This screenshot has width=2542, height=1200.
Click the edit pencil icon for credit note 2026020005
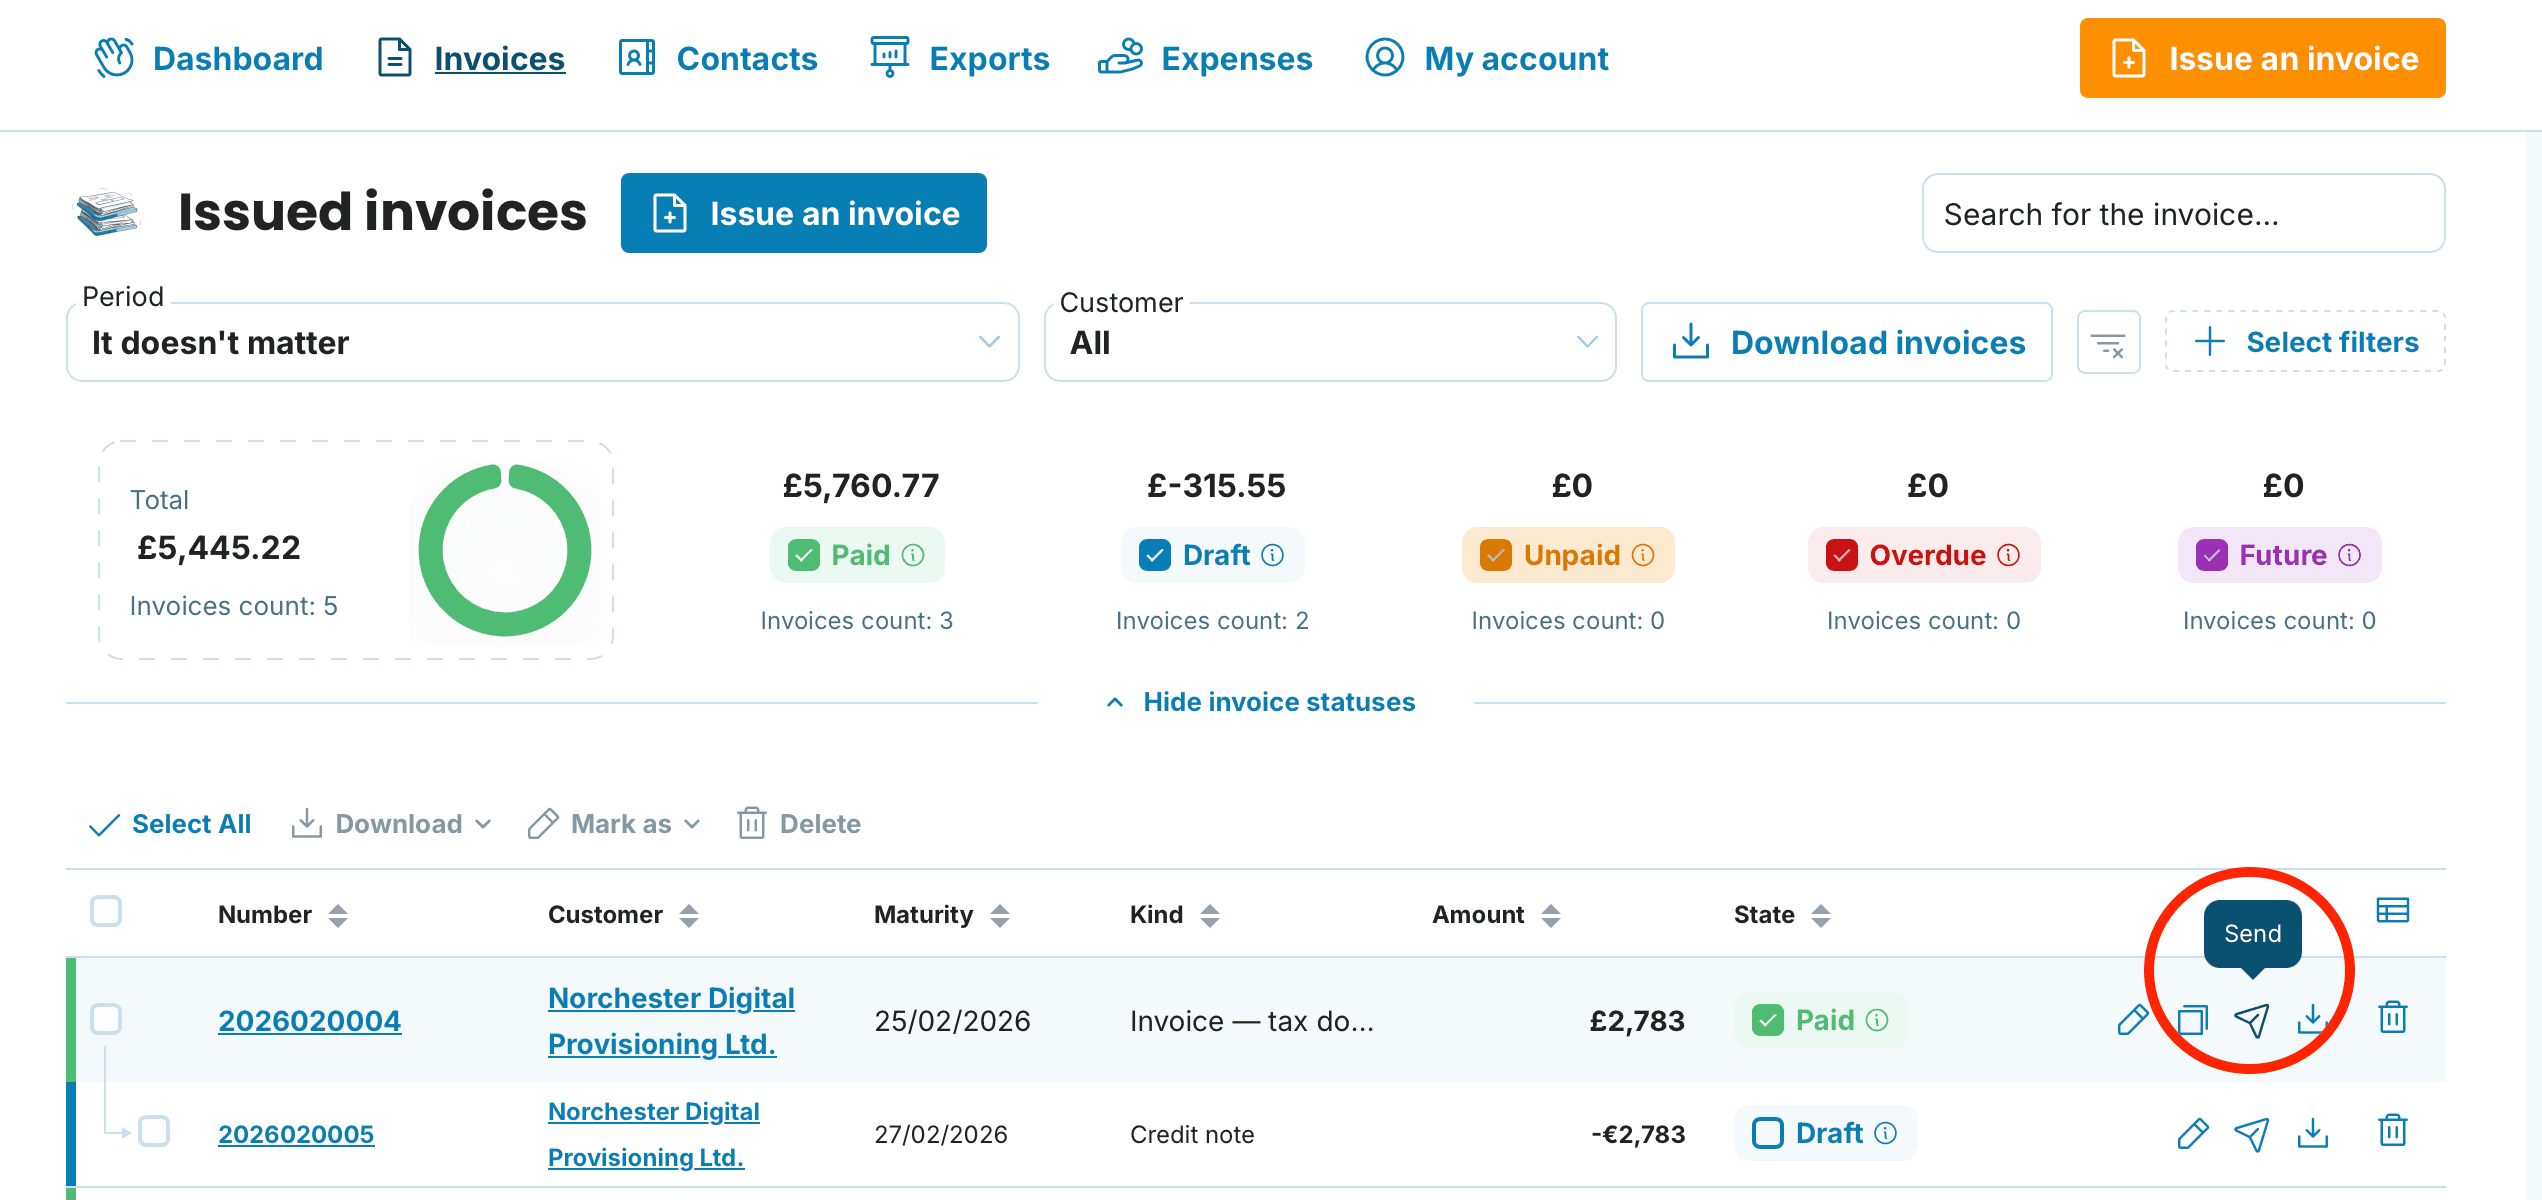(2192, 1133)
